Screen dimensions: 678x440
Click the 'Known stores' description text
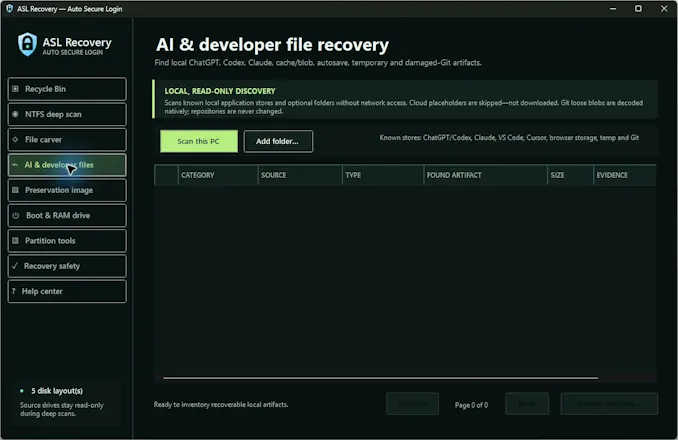coord(509,137)
